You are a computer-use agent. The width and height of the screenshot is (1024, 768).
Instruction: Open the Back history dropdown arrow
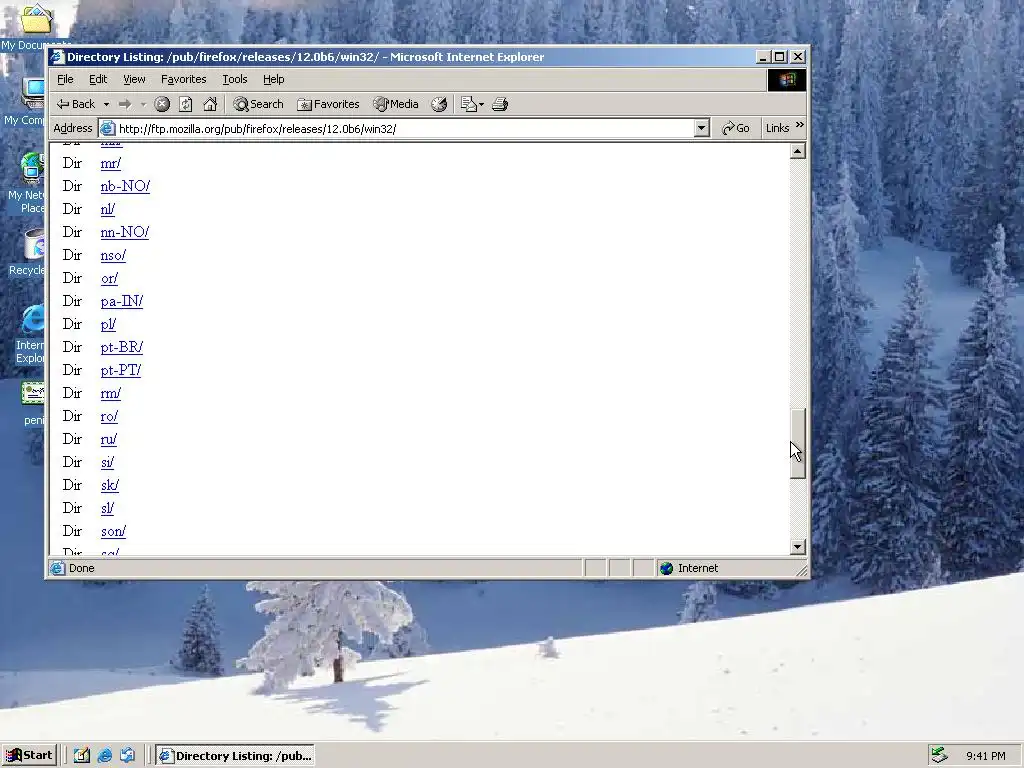point(106,104)
